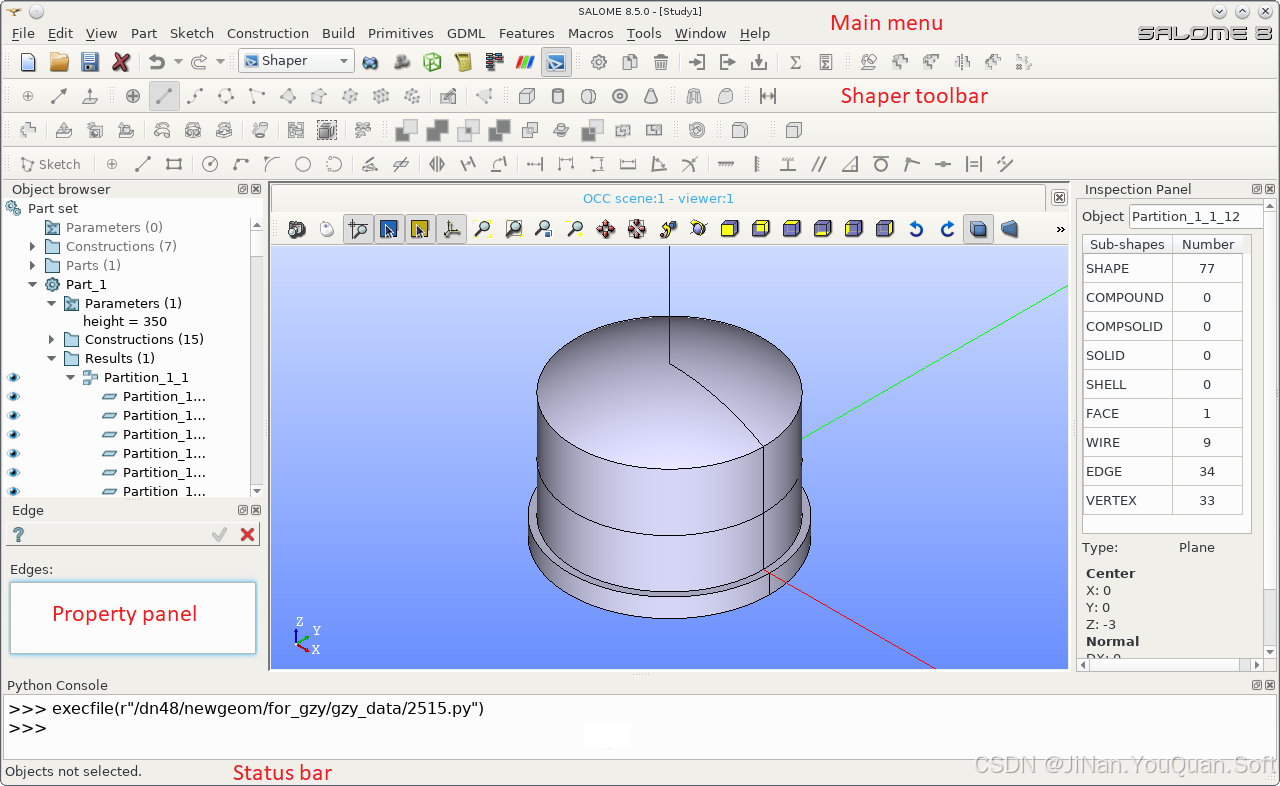Image resolution: width=1280 pixels, height=786 pixels.
Task: Click the Object browser scrollbar down arrow
Action: (257, 491)
